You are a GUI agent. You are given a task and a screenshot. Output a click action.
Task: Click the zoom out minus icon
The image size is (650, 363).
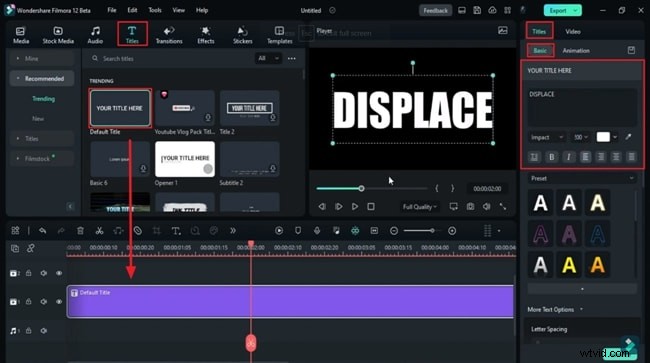pos(394,230)
